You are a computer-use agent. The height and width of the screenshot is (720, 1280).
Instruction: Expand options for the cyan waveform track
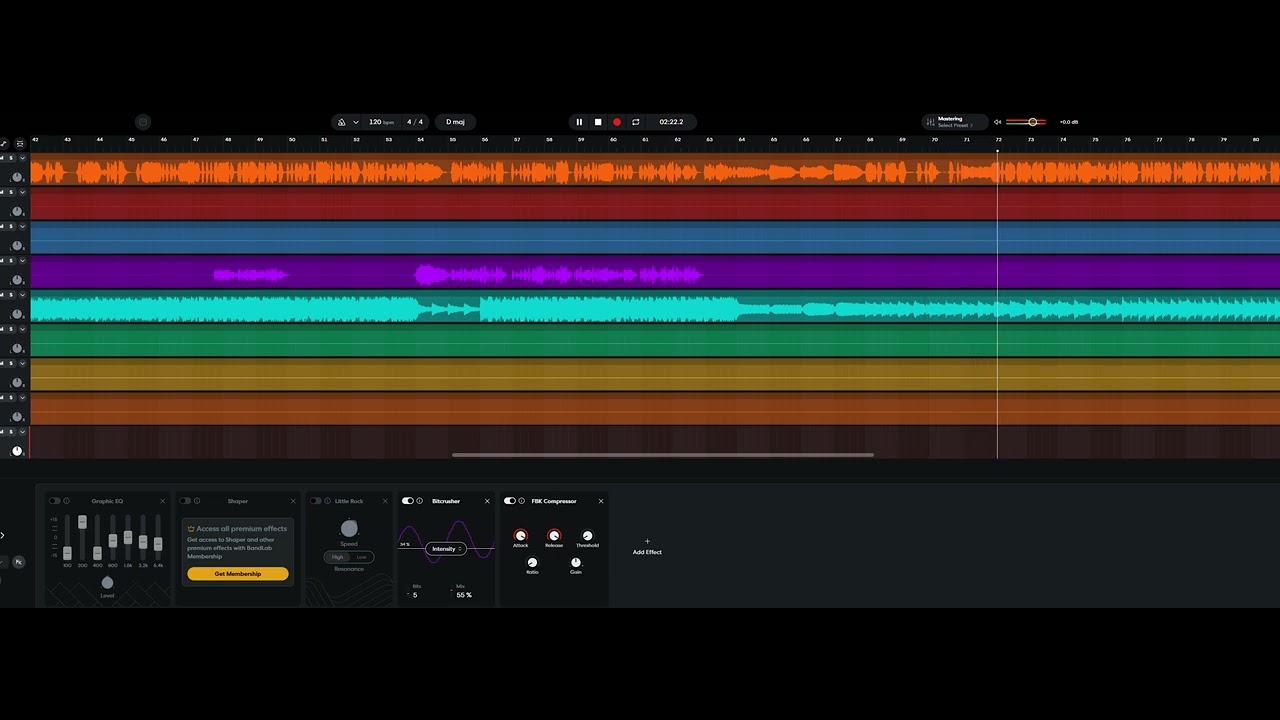pos(22,295)
